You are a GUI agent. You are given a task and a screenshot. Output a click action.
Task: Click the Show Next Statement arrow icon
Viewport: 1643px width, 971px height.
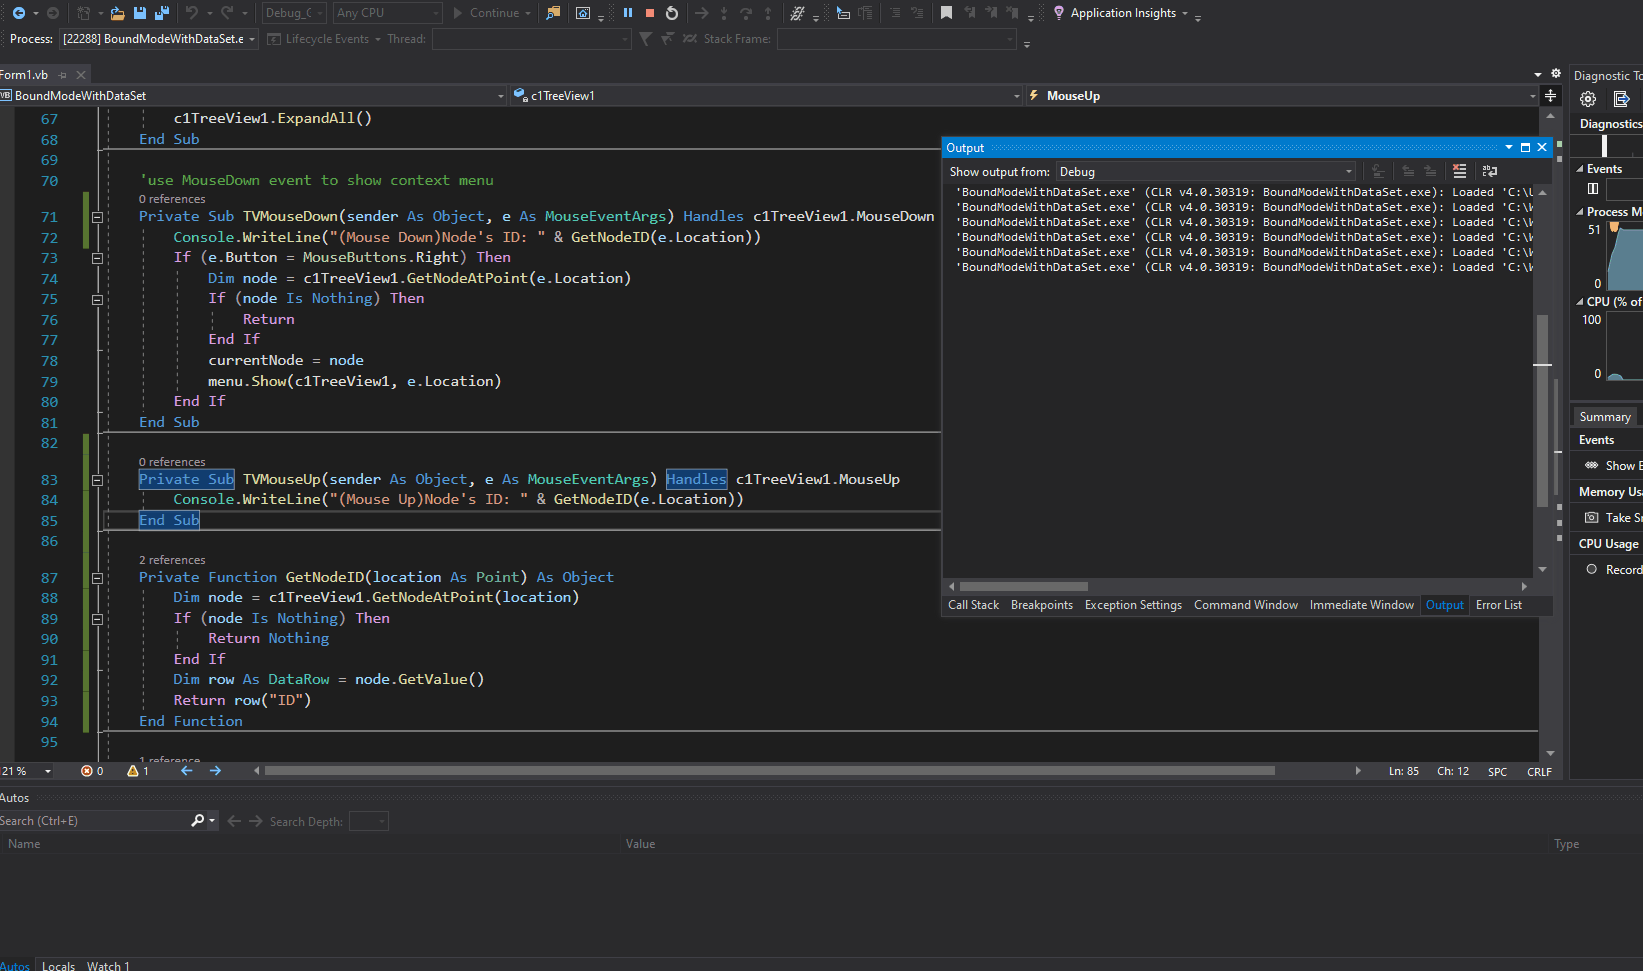click(701, 13)
